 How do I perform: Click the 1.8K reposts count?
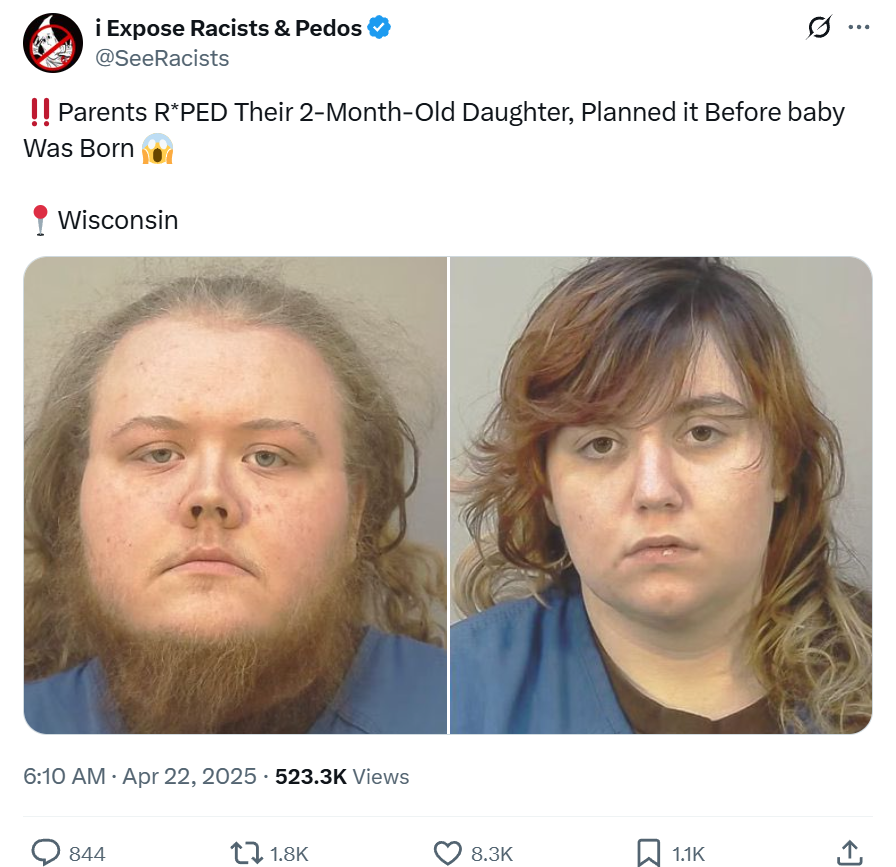289,854
